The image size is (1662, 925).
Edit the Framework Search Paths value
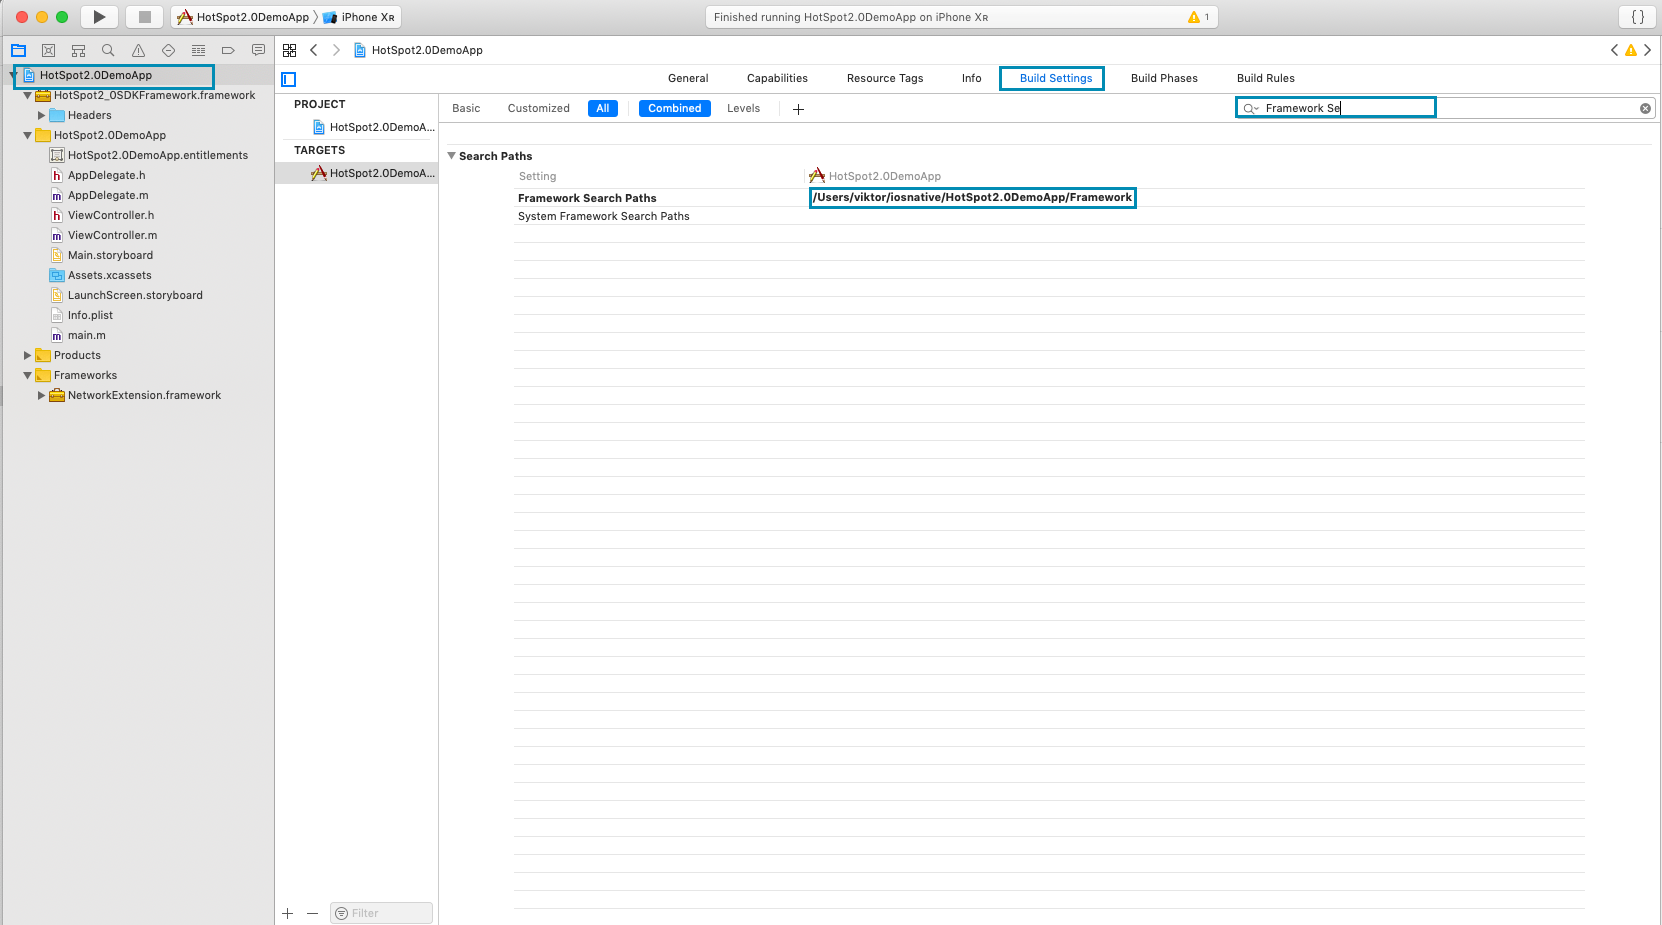pos(972,197)
